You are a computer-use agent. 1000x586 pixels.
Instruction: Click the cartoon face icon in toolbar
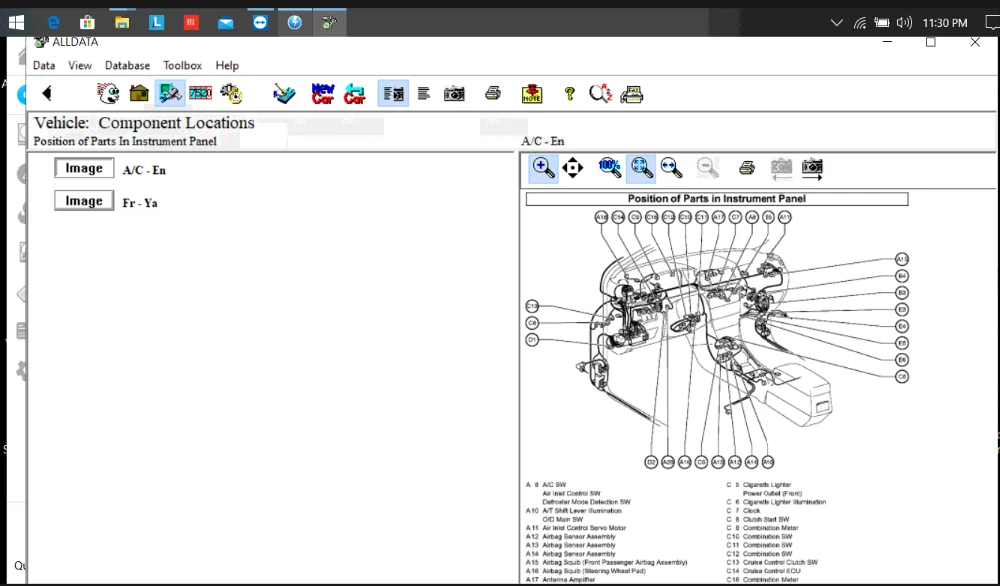(108, 94)
